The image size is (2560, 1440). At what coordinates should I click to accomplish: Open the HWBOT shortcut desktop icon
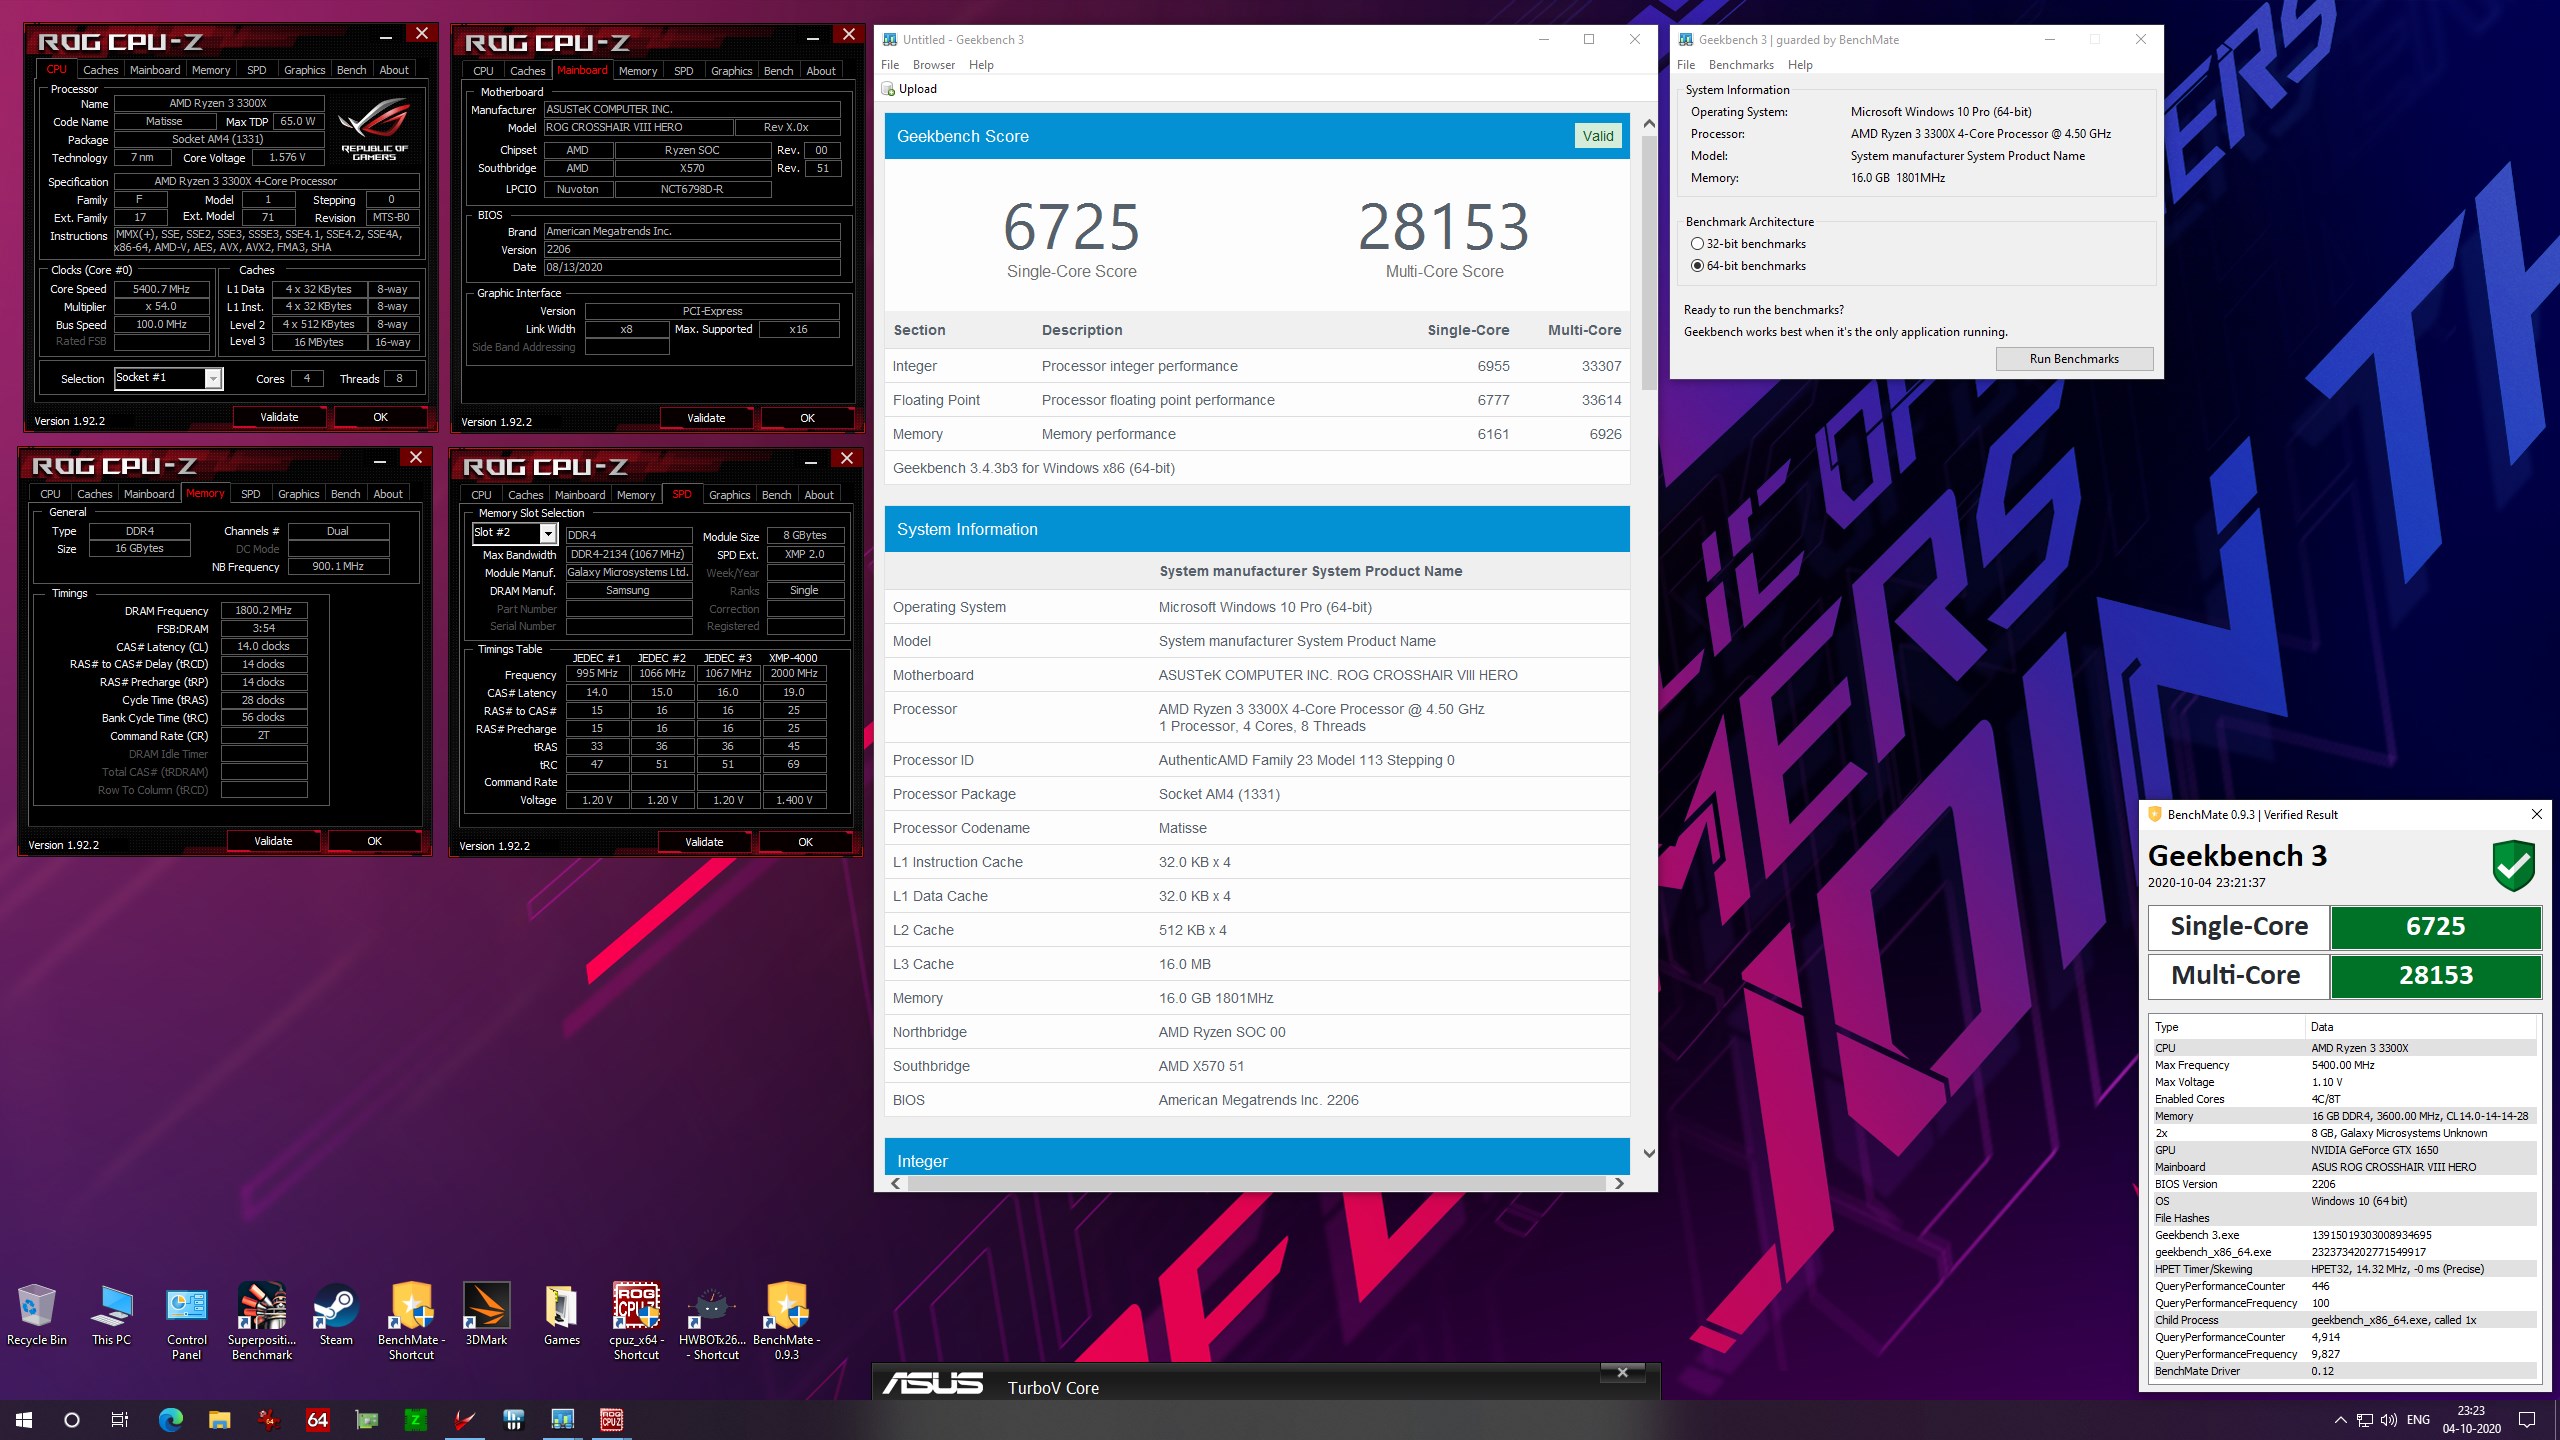tap(712, 1322)
